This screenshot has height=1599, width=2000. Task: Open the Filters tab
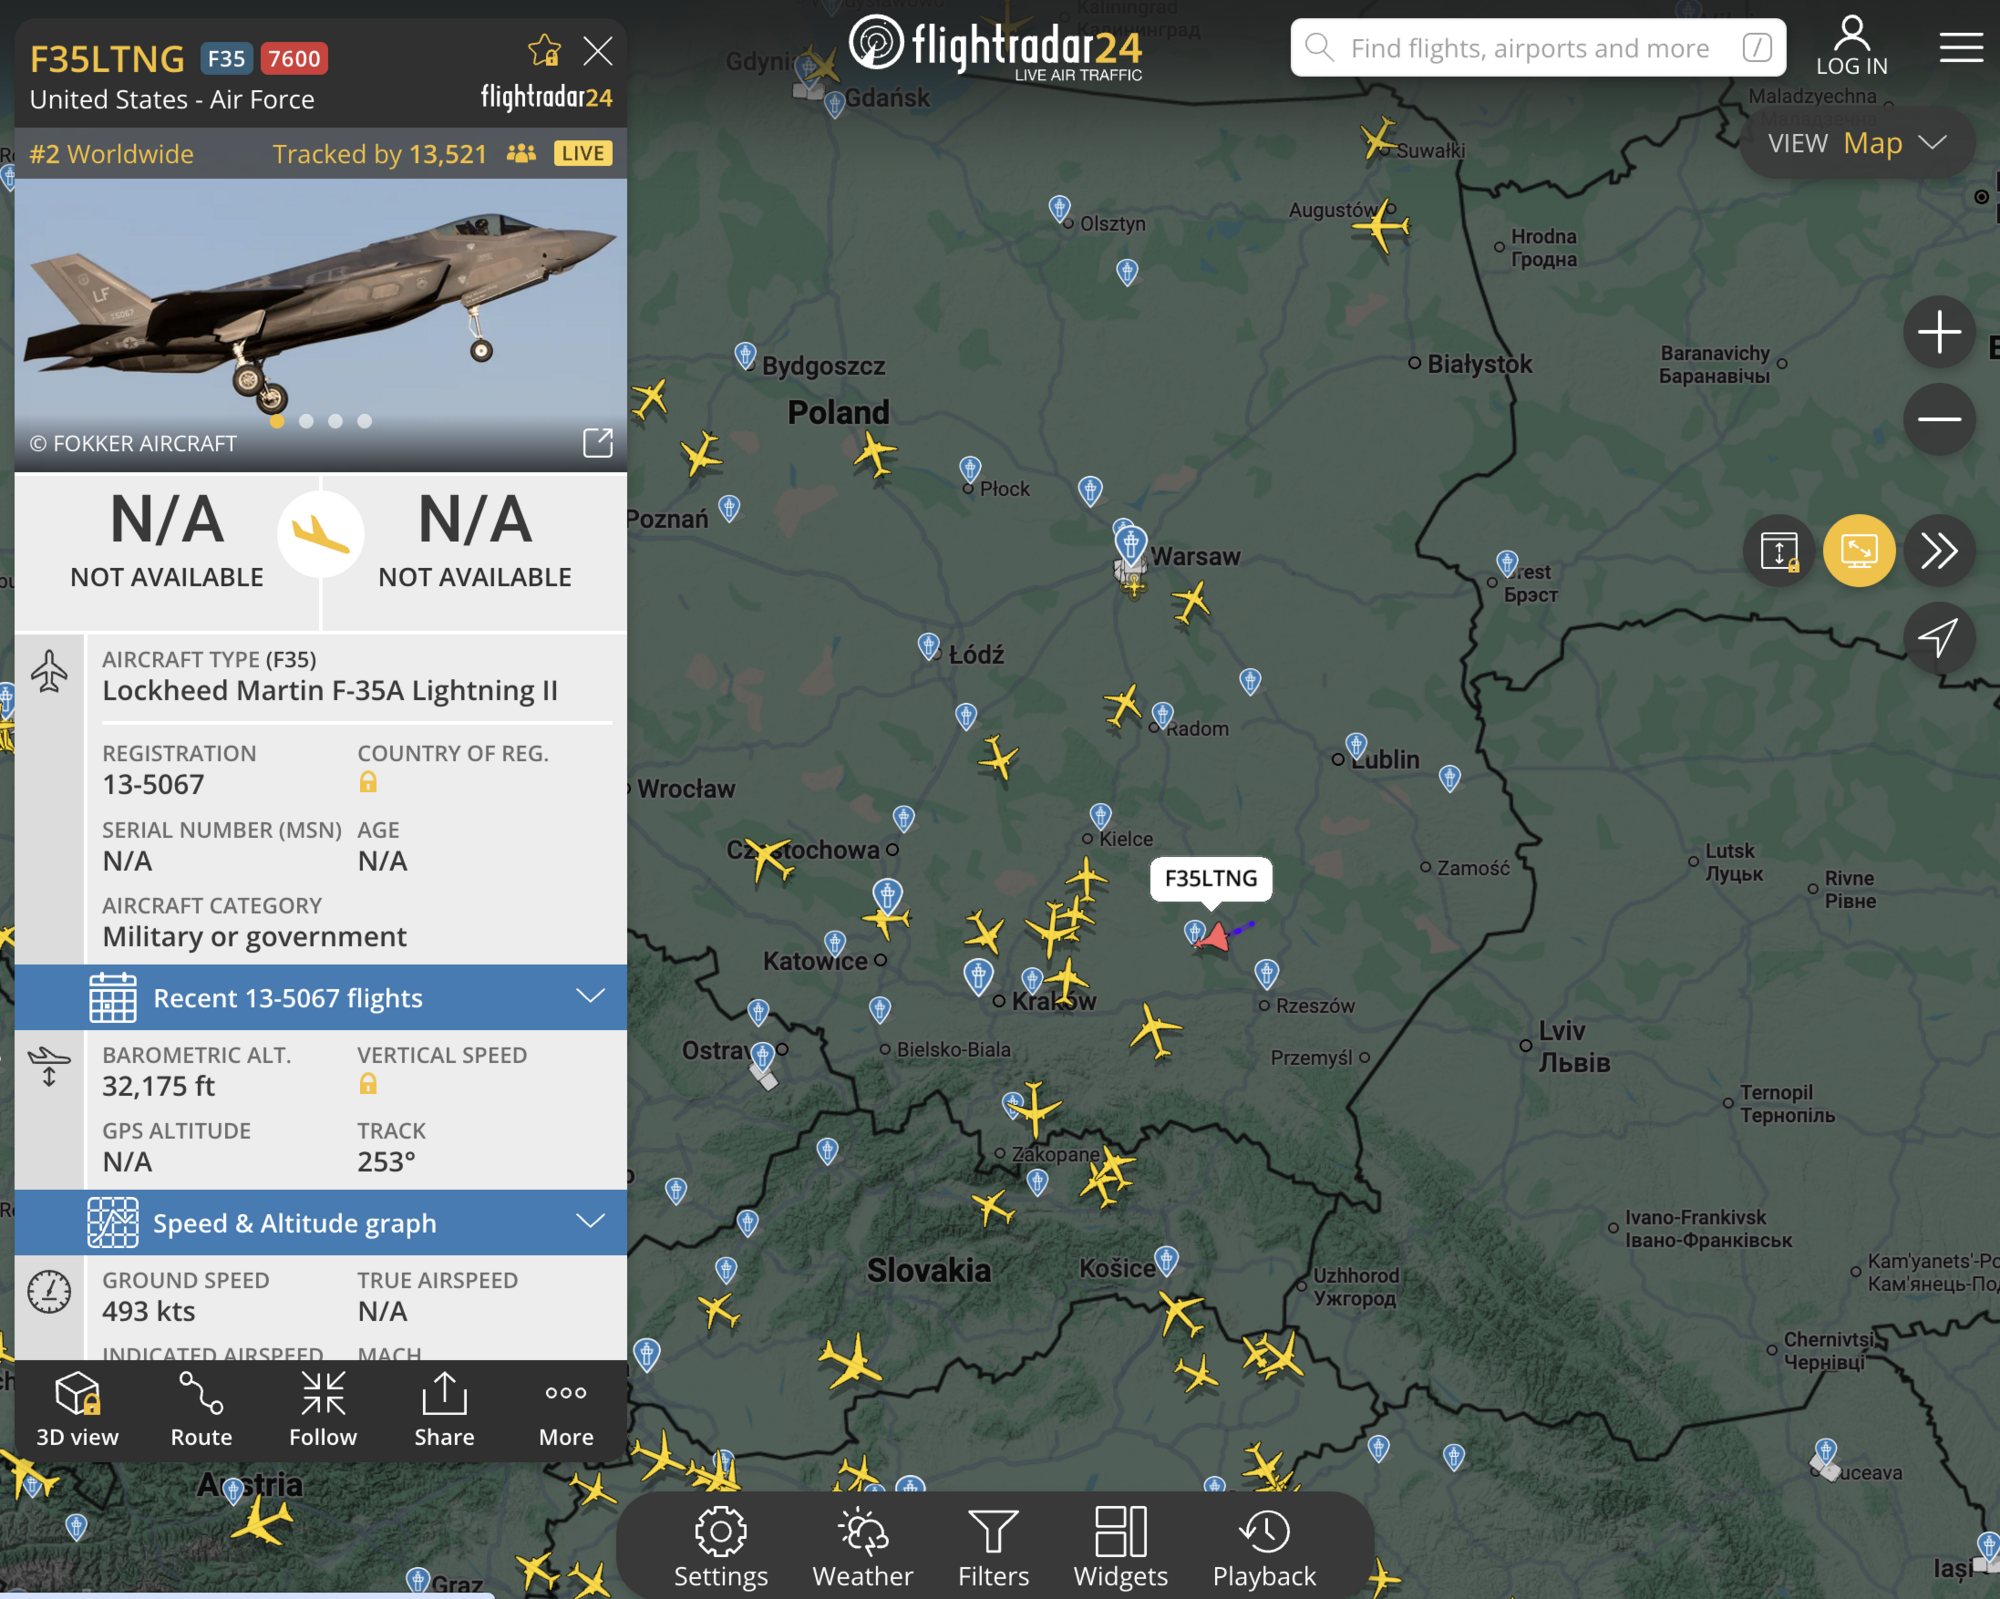coord(993,1547)
